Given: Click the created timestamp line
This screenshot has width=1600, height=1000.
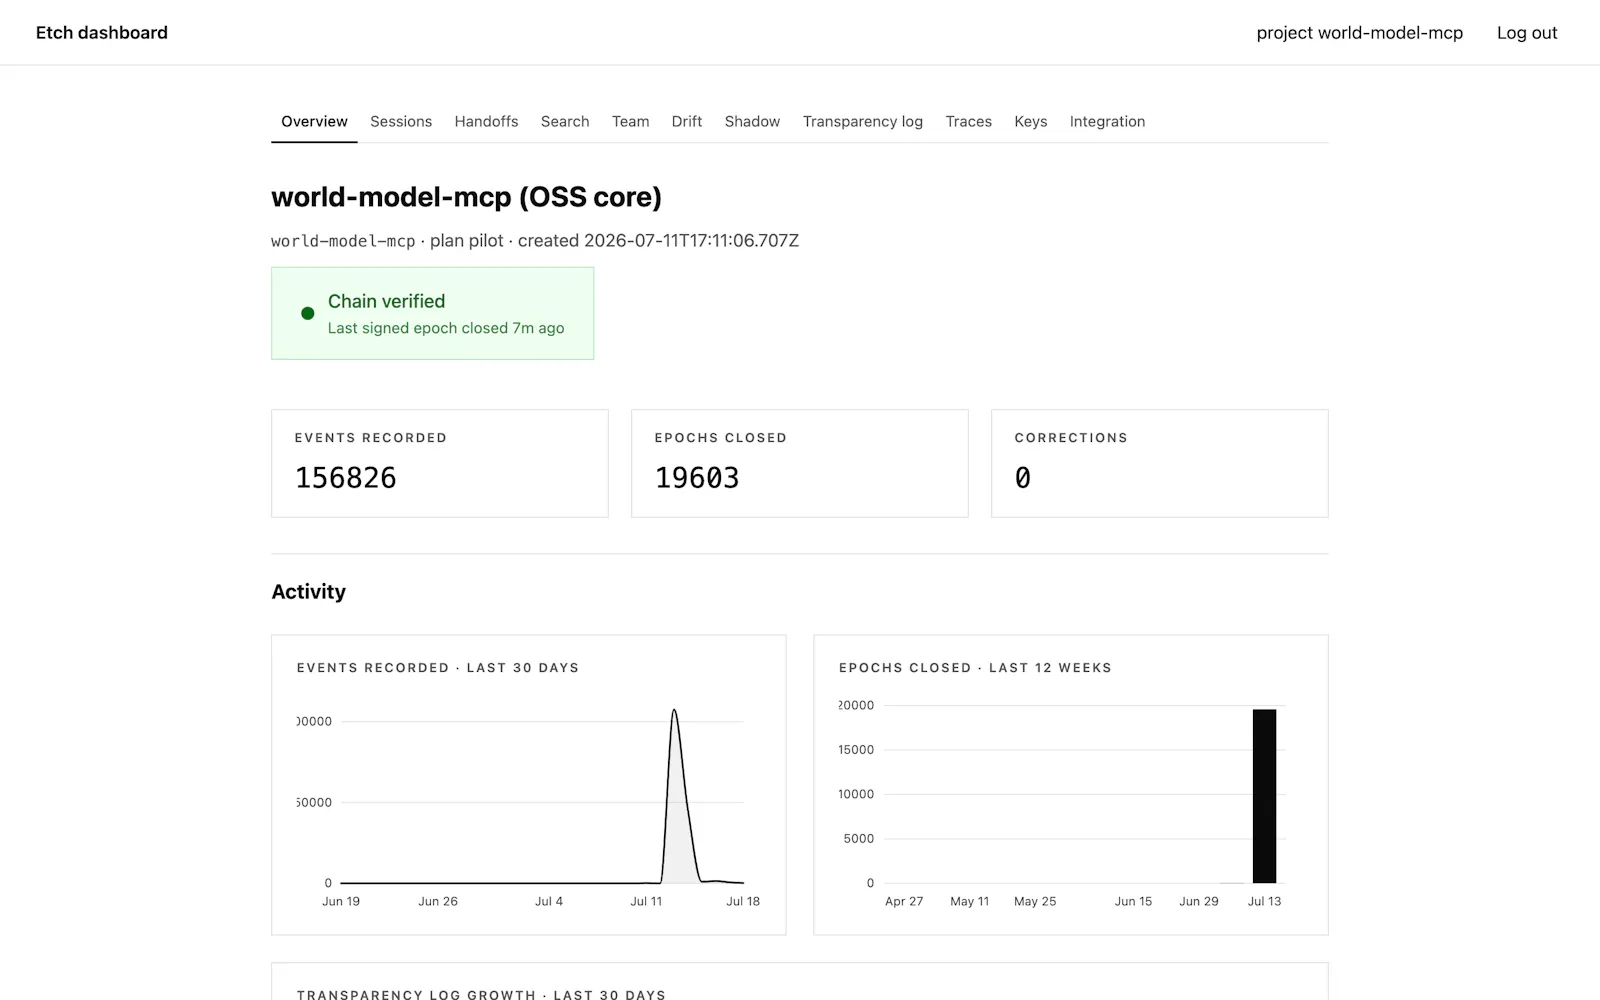Looking at the screenshot, I should tap(535, 241).
